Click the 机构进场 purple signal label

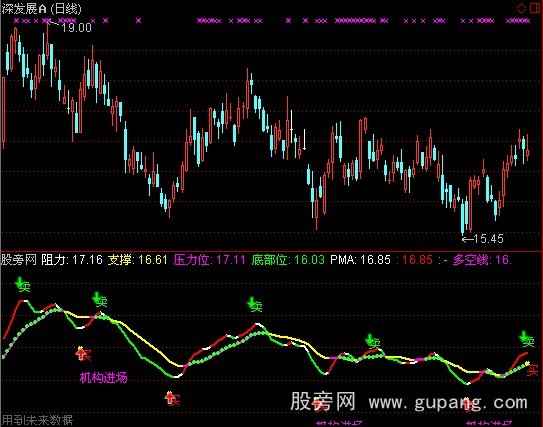coord(104,377)
